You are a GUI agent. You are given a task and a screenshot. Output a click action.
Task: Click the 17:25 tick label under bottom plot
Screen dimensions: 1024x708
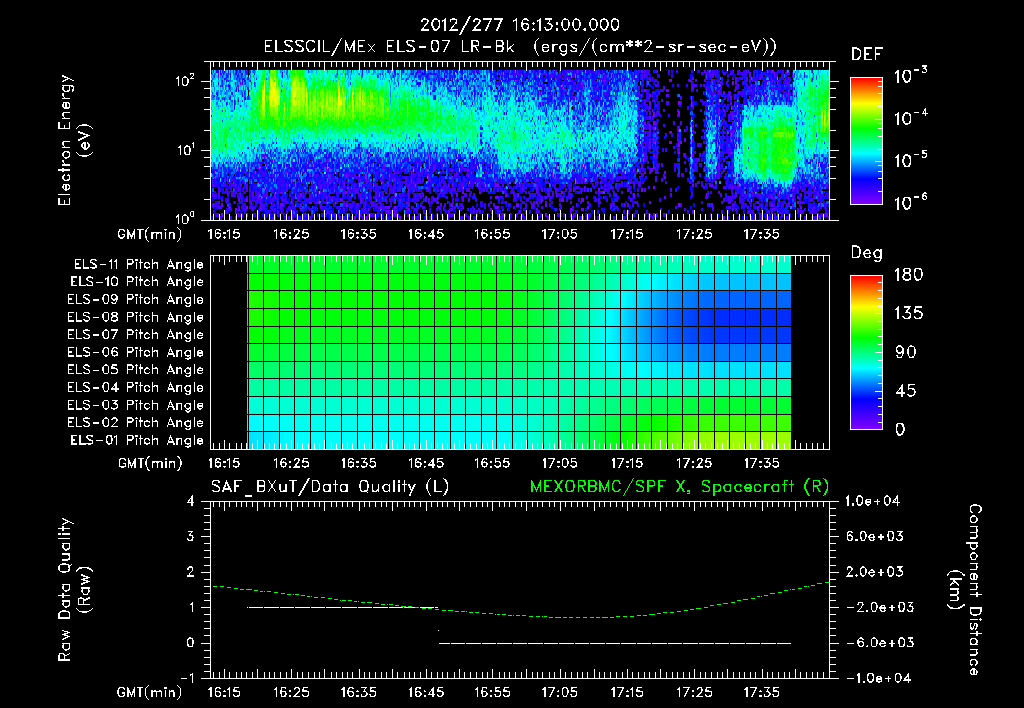694,692
